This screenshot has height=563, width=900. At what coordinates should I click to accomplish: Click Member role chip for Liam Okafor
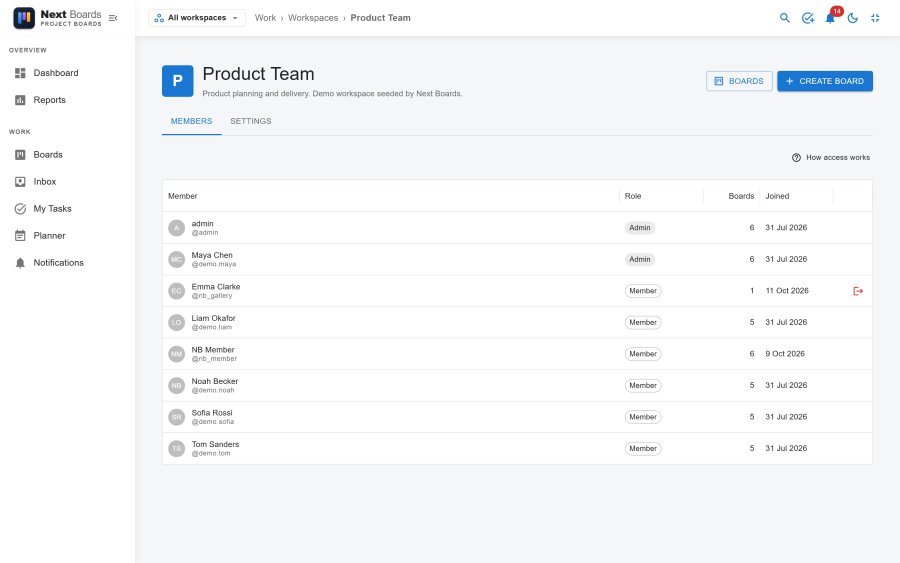coord(643,323)
